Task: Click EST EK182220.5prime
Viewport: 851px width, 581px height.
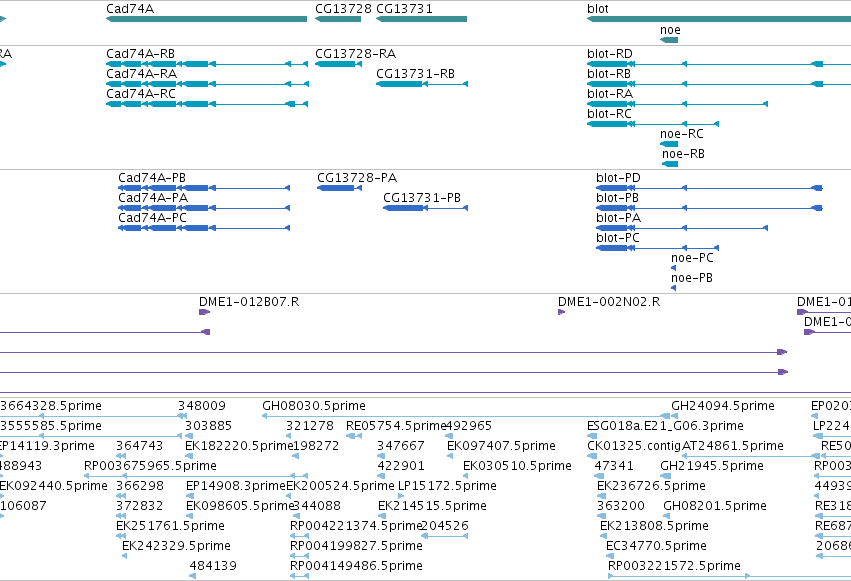Action: click(239, 446)
